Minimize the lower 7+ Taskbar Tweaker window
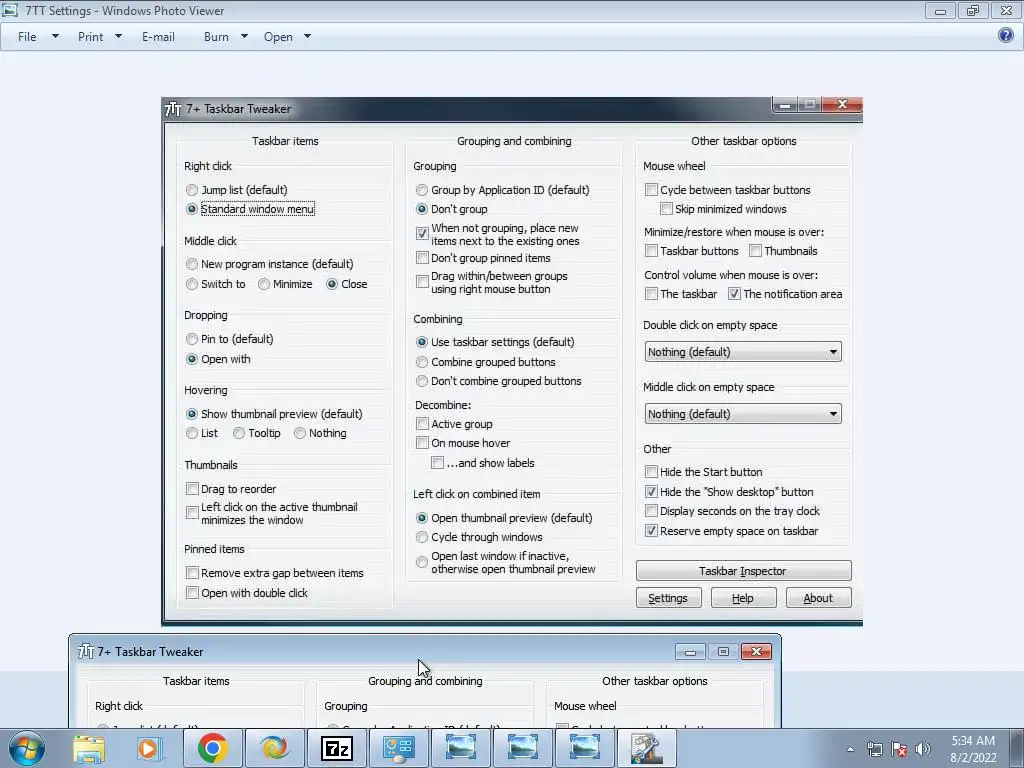 pyautogui.click(x=690, y=652)
